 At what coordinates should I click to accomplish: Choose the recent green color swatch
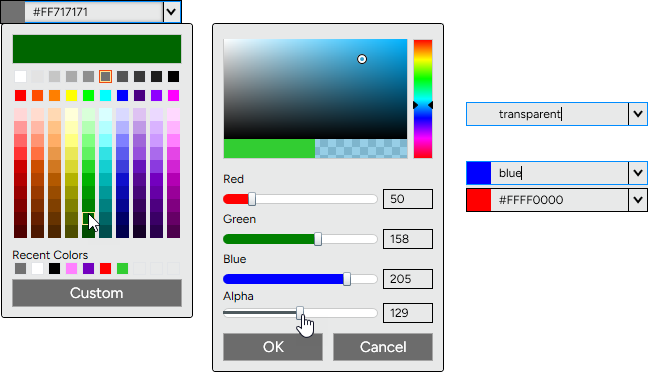(x=122, y=269)
